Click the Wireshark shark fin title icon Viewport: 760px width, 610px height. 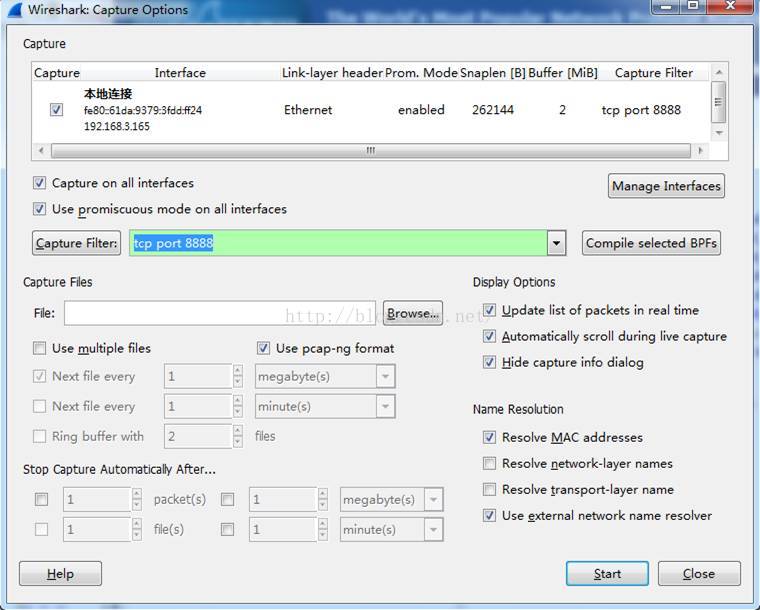15,10
